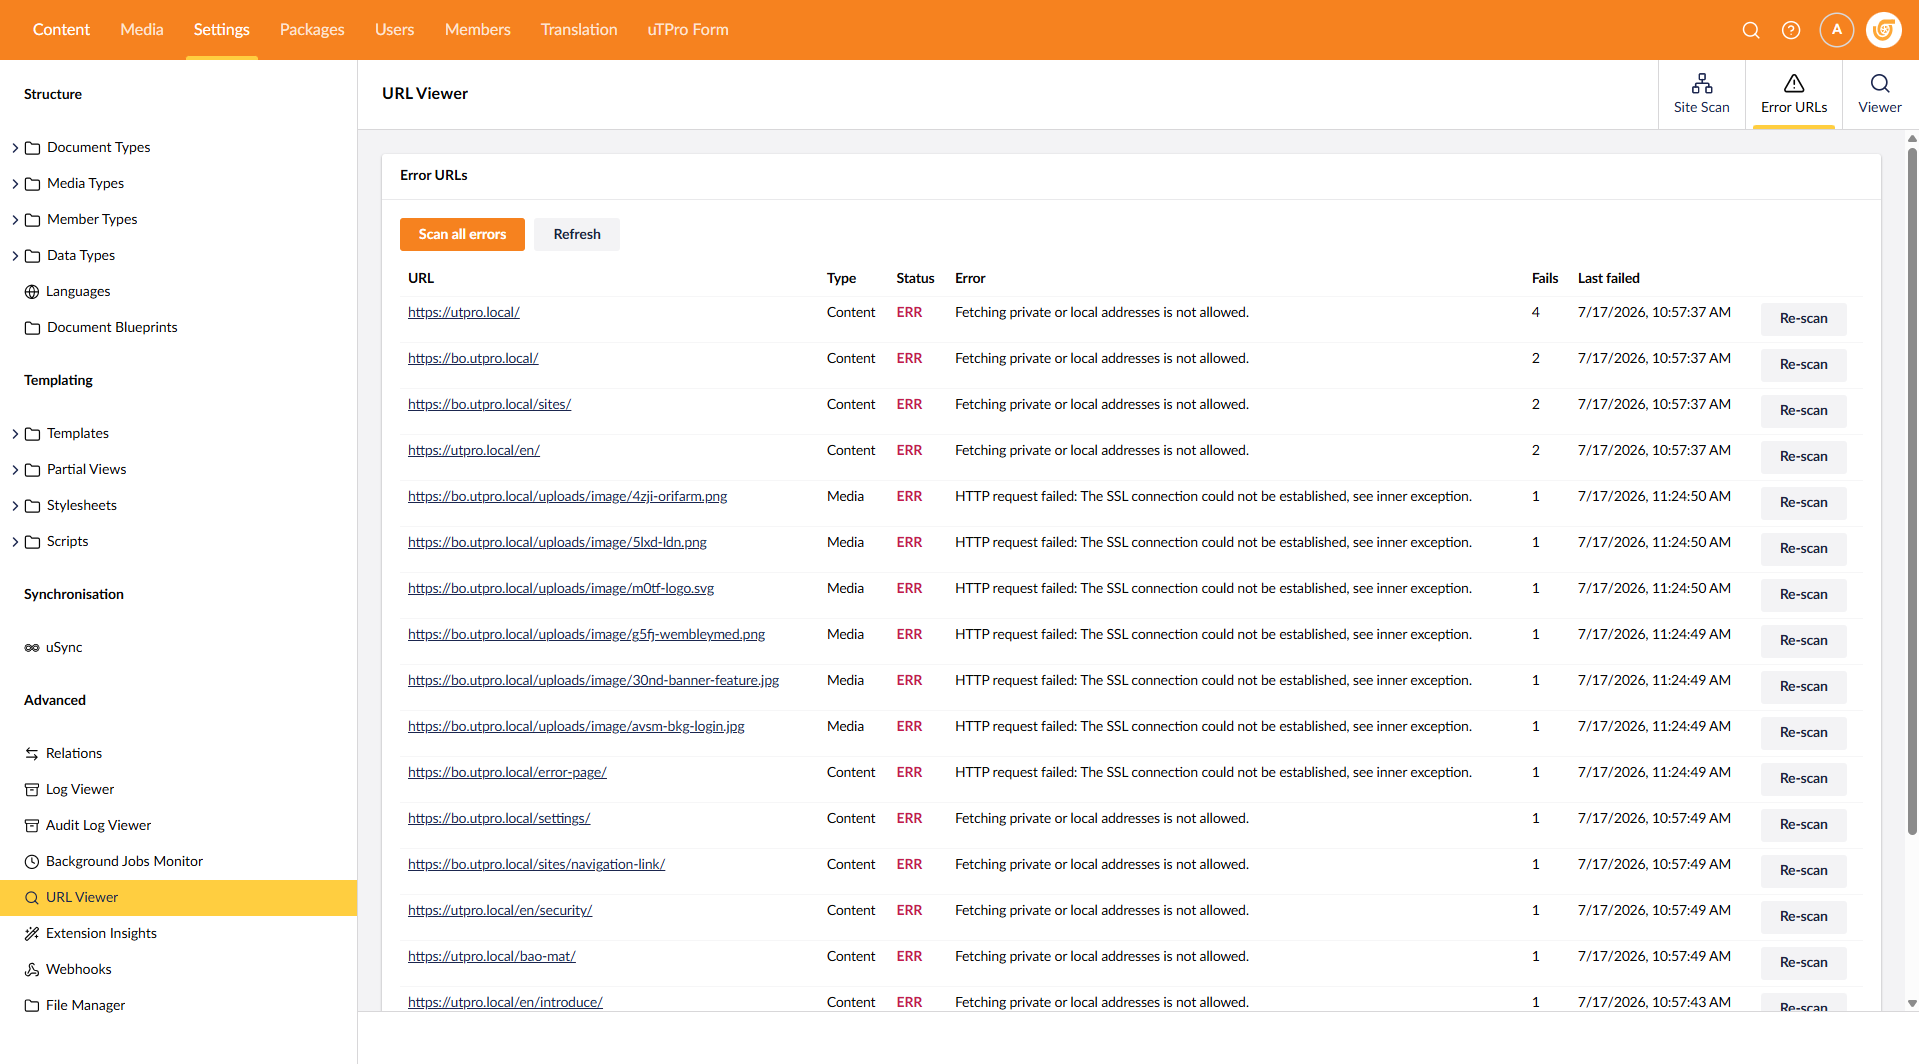Expand the Scripts tree node
Screen dimensions: 1919x1064
(x=15, y=542)
